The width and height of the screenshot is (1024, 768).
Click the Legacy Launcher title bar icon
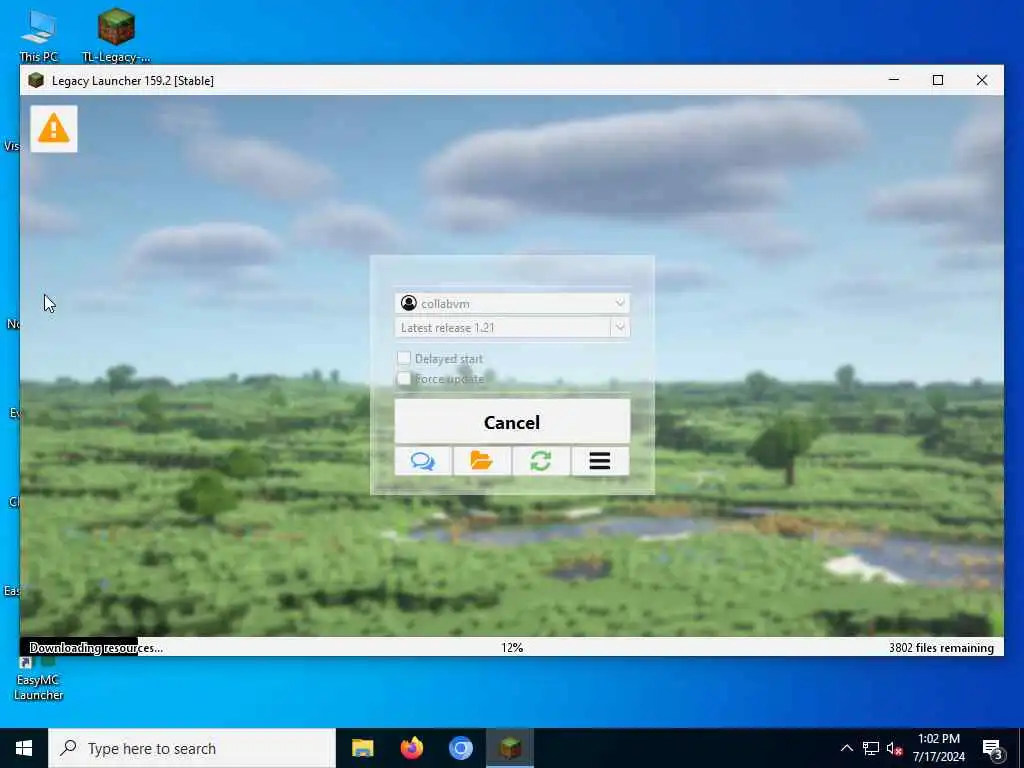tap(36, 80)
